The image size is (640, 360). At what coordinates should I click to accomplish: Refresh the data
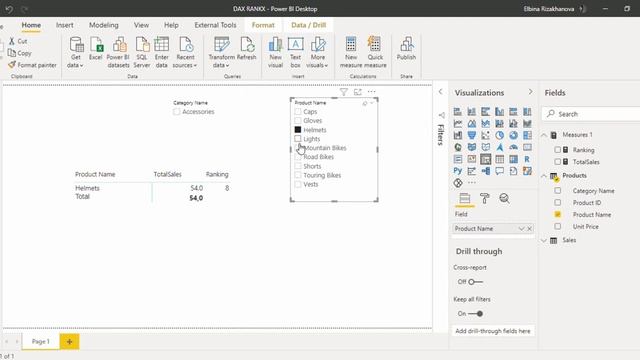pyautogui.click(x=247, y=49)
